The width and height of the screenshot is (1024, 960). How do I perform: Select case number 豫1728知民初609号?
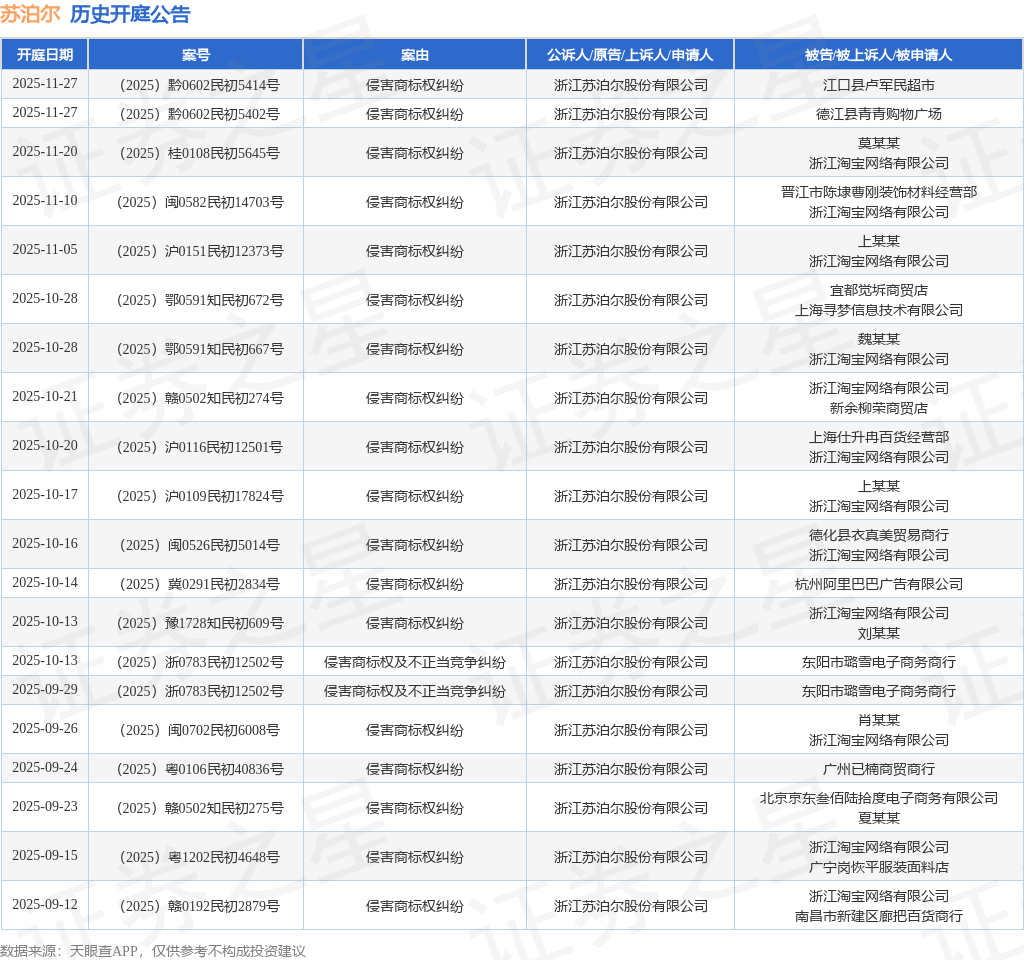tap(200, 623)
